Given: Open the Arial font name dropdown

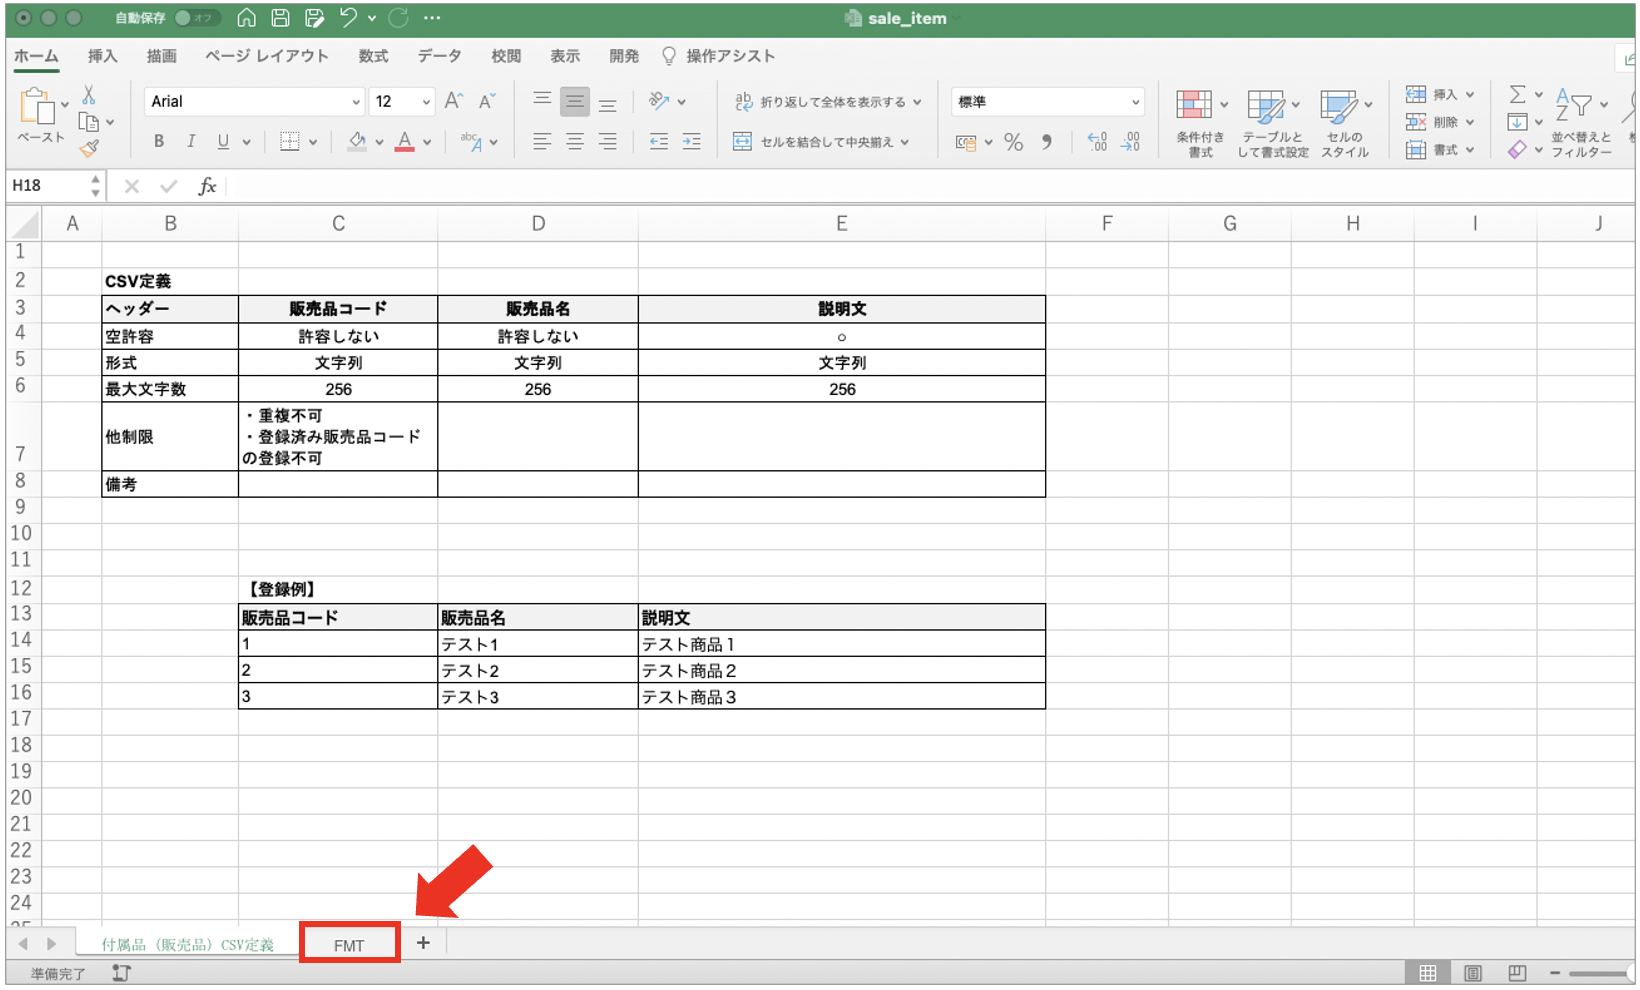Looking at the screenshot, I should (x=355, y=102).
